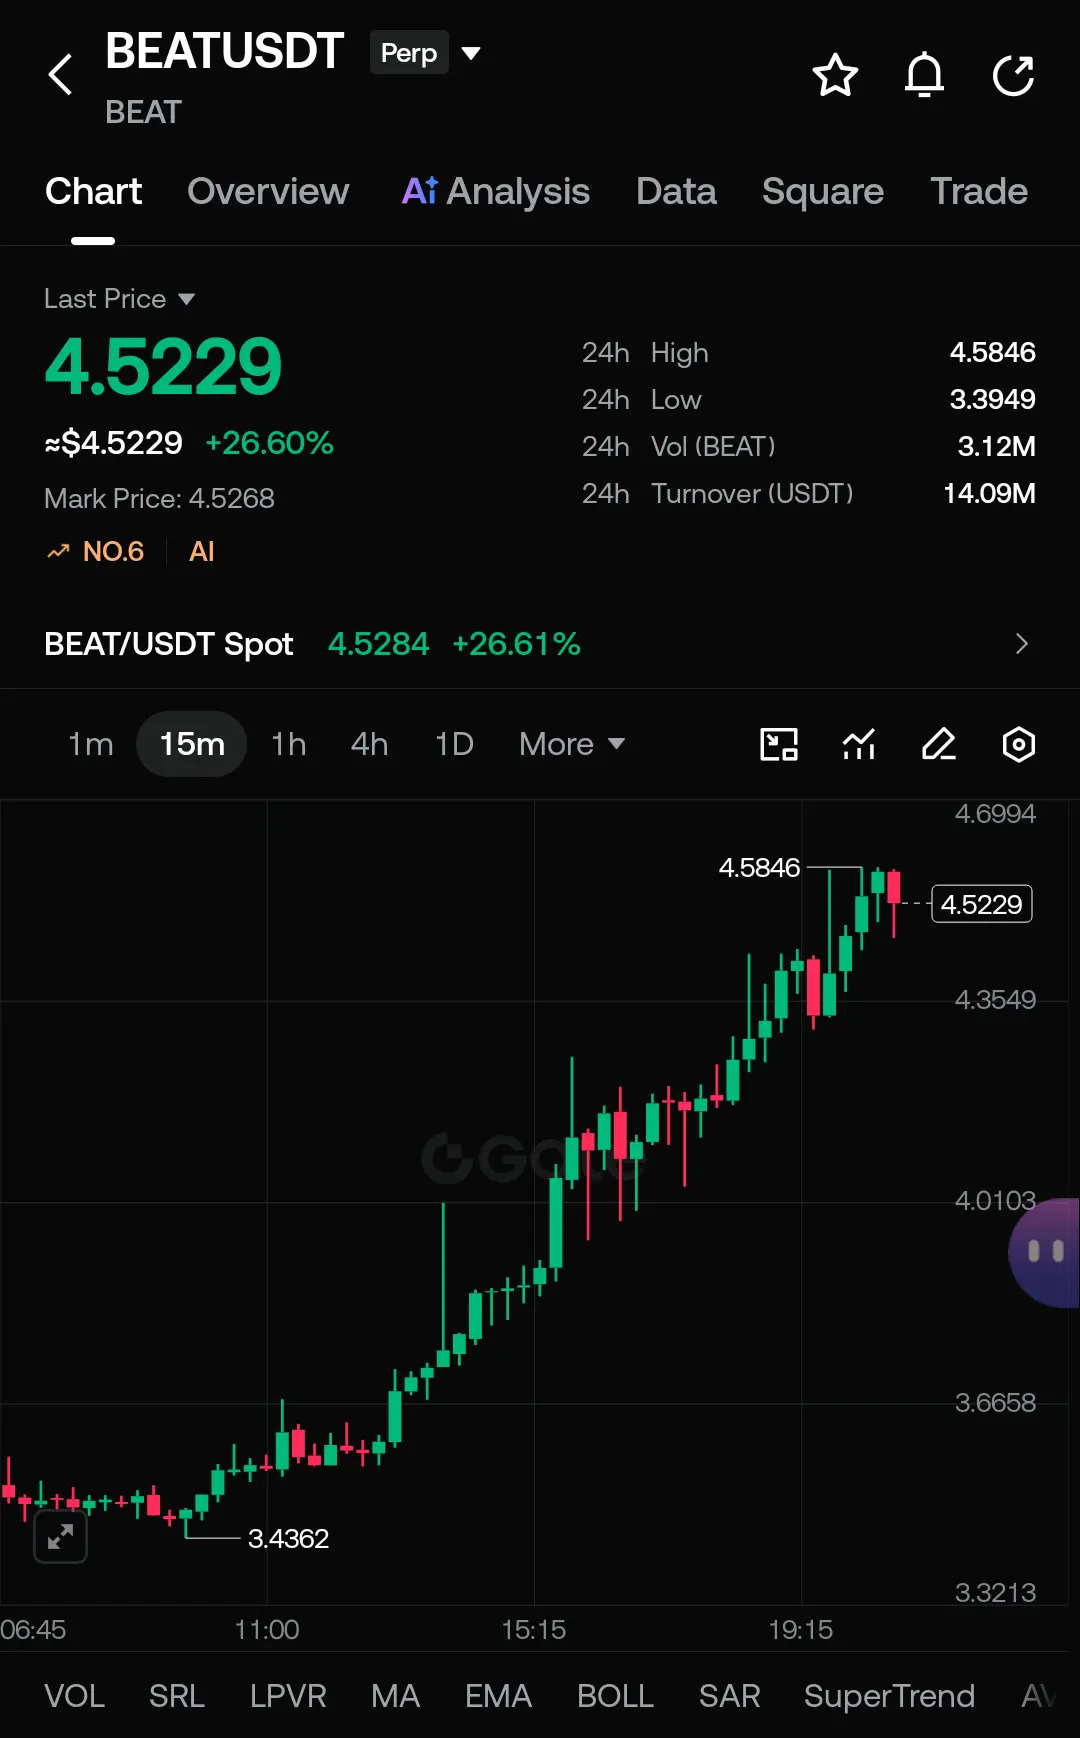The width and height of the screenshot is (1080, 1738).
Task: Tap the 3.4362 low marker on chart
Action: 288,1538
